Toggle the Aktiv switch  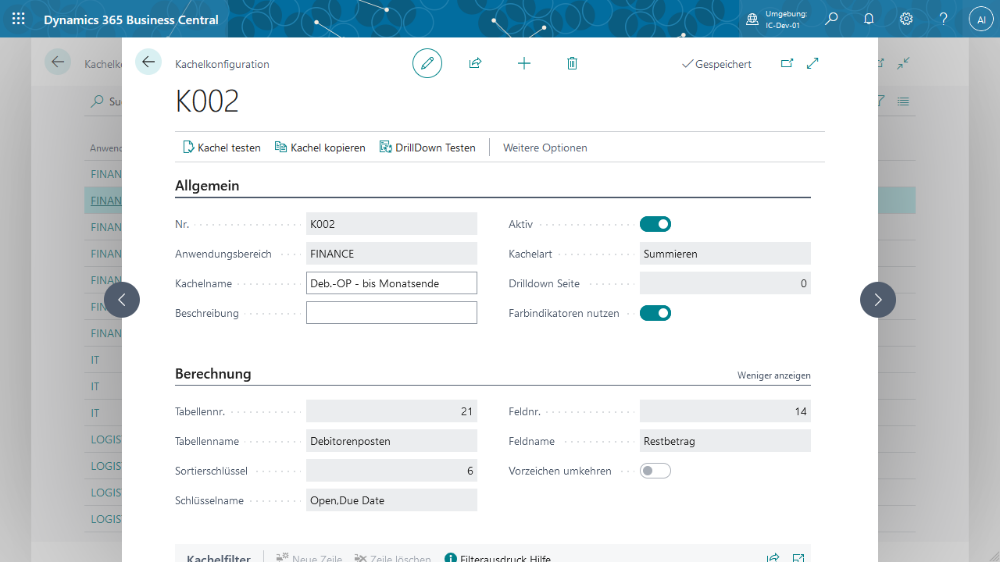pyautogui.click(x=655, y=224)
